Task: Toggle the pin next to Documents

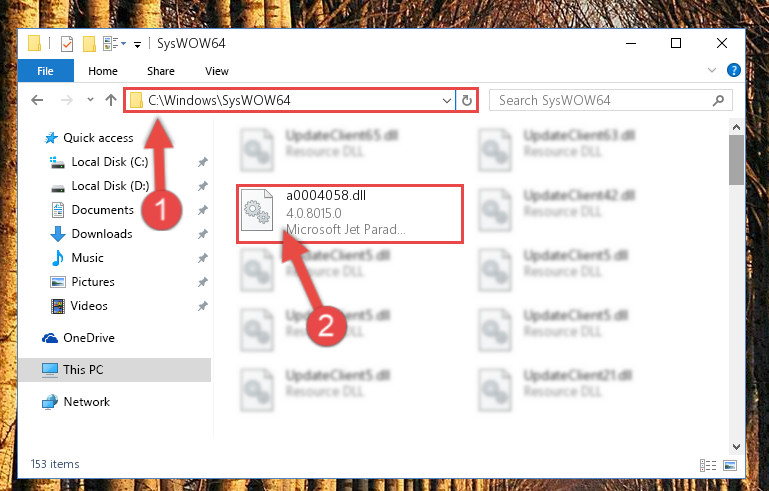Action: tap(203, 210)
